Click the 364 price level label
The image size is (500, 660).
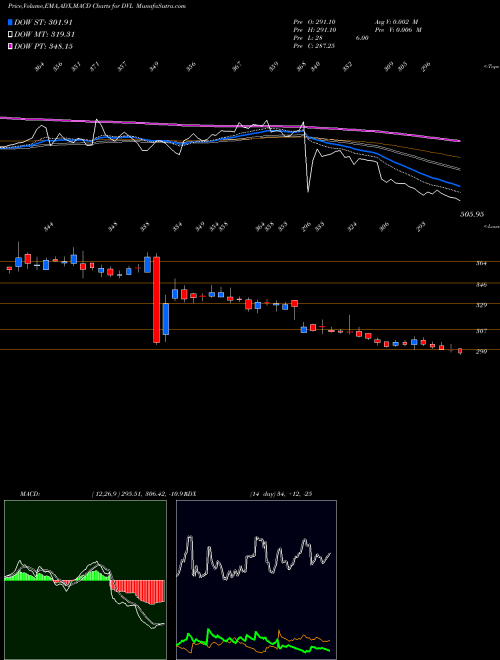(481, 263)
